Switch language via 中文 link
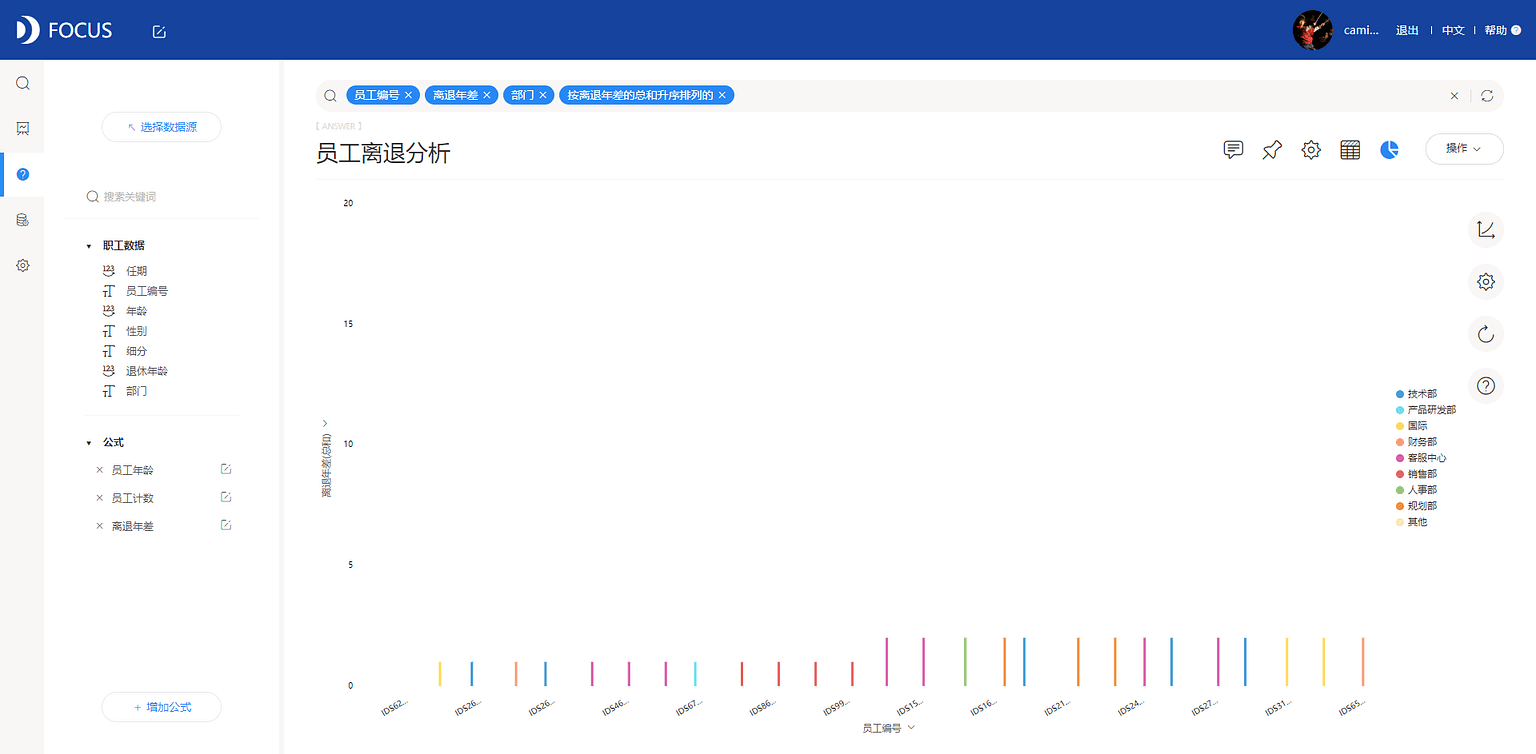This screenshot has width=1536, height=754. [x=1453, y=30]
